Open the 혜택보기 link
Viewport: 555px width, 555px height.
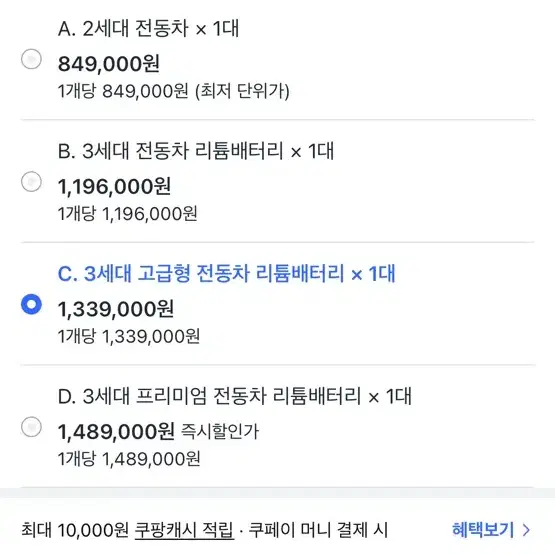click(x=483, y=530)
